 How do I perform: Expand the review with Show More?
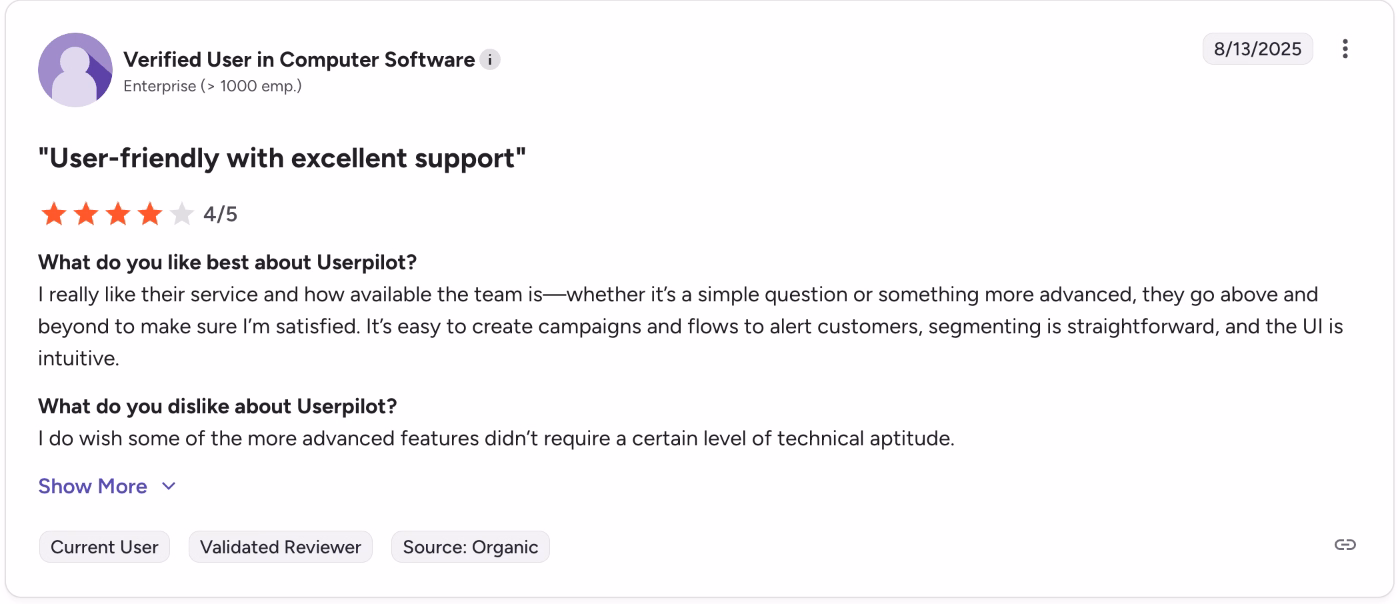pos(93,486)
